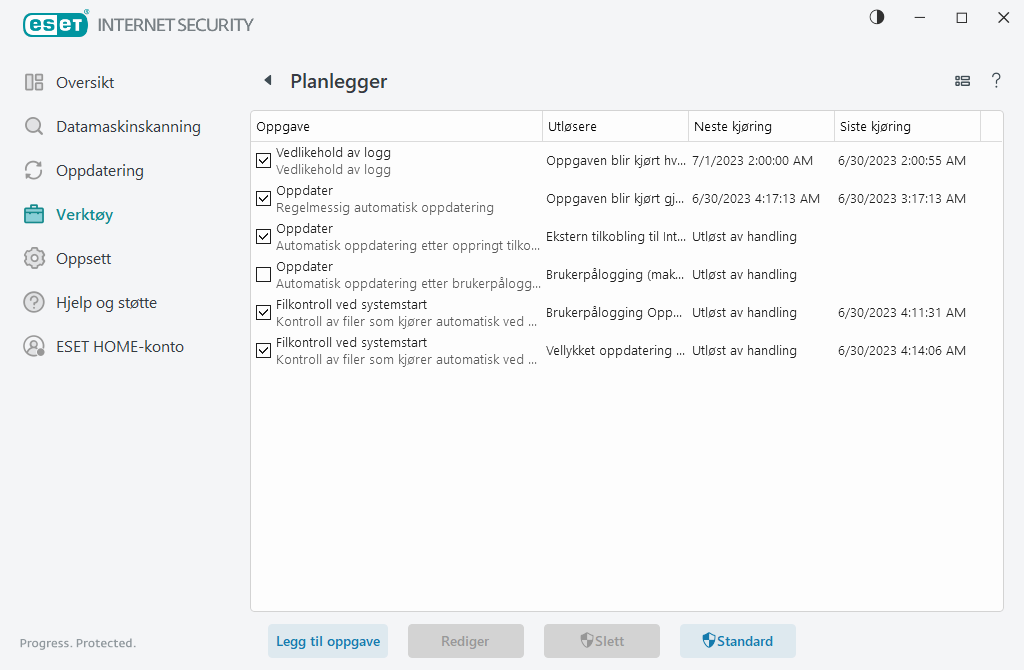Click the Datamaskinskanning magnifier icon

[x=34, y=127]
